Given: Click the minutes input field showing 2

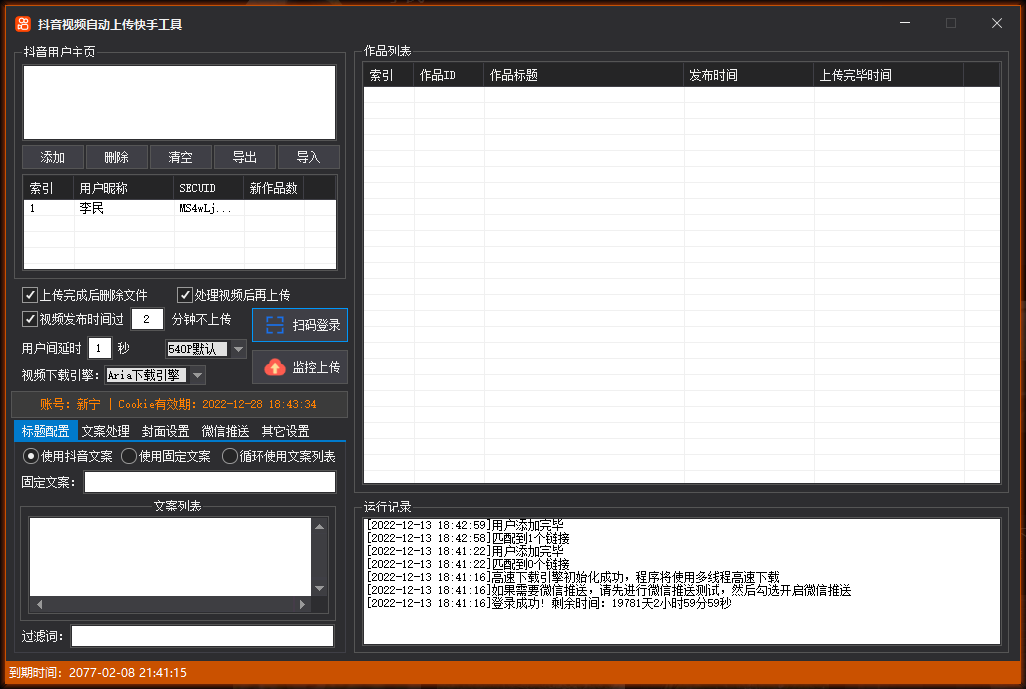Looking at the screenshot, I should pos(147,319).
